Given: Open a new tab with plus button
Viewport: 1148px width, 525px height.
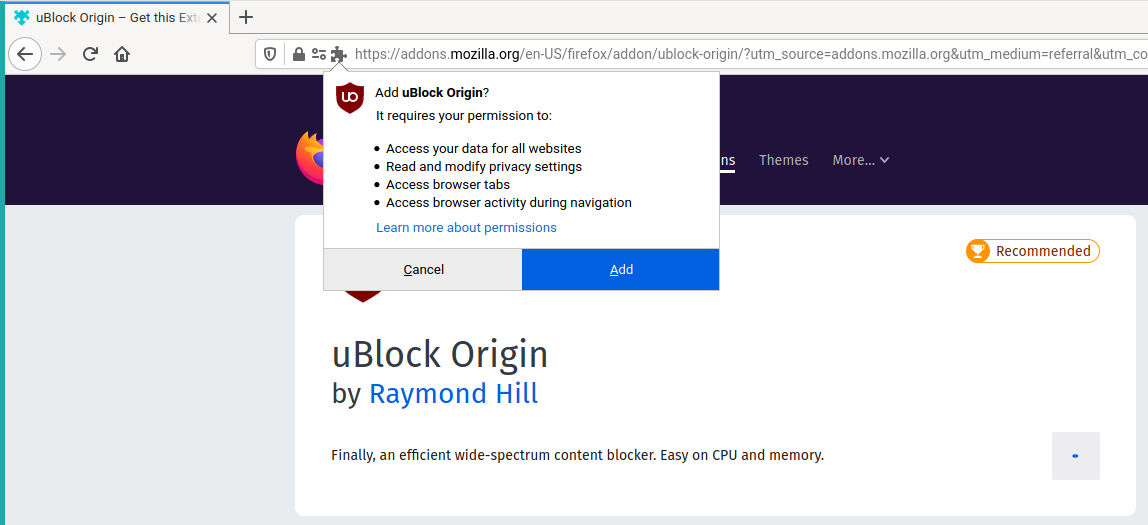Looking at the screenshot, I should tap(246, 17).
